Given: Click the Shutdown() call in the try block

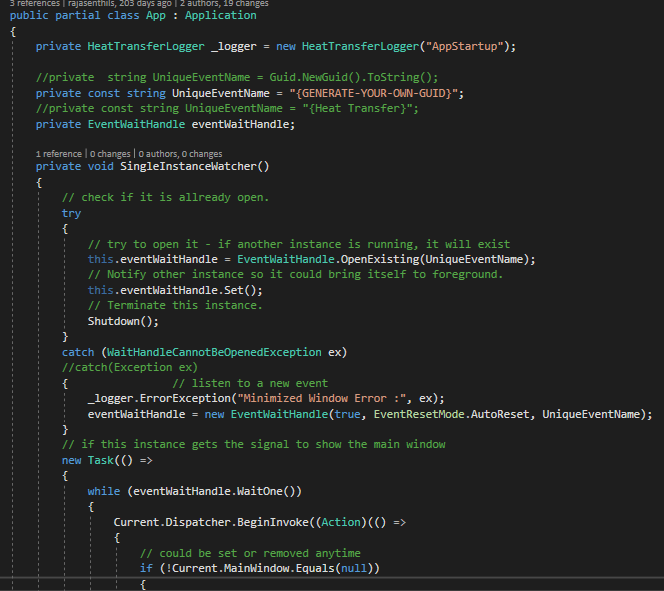Looking at the screenshot, I should 123,321.
